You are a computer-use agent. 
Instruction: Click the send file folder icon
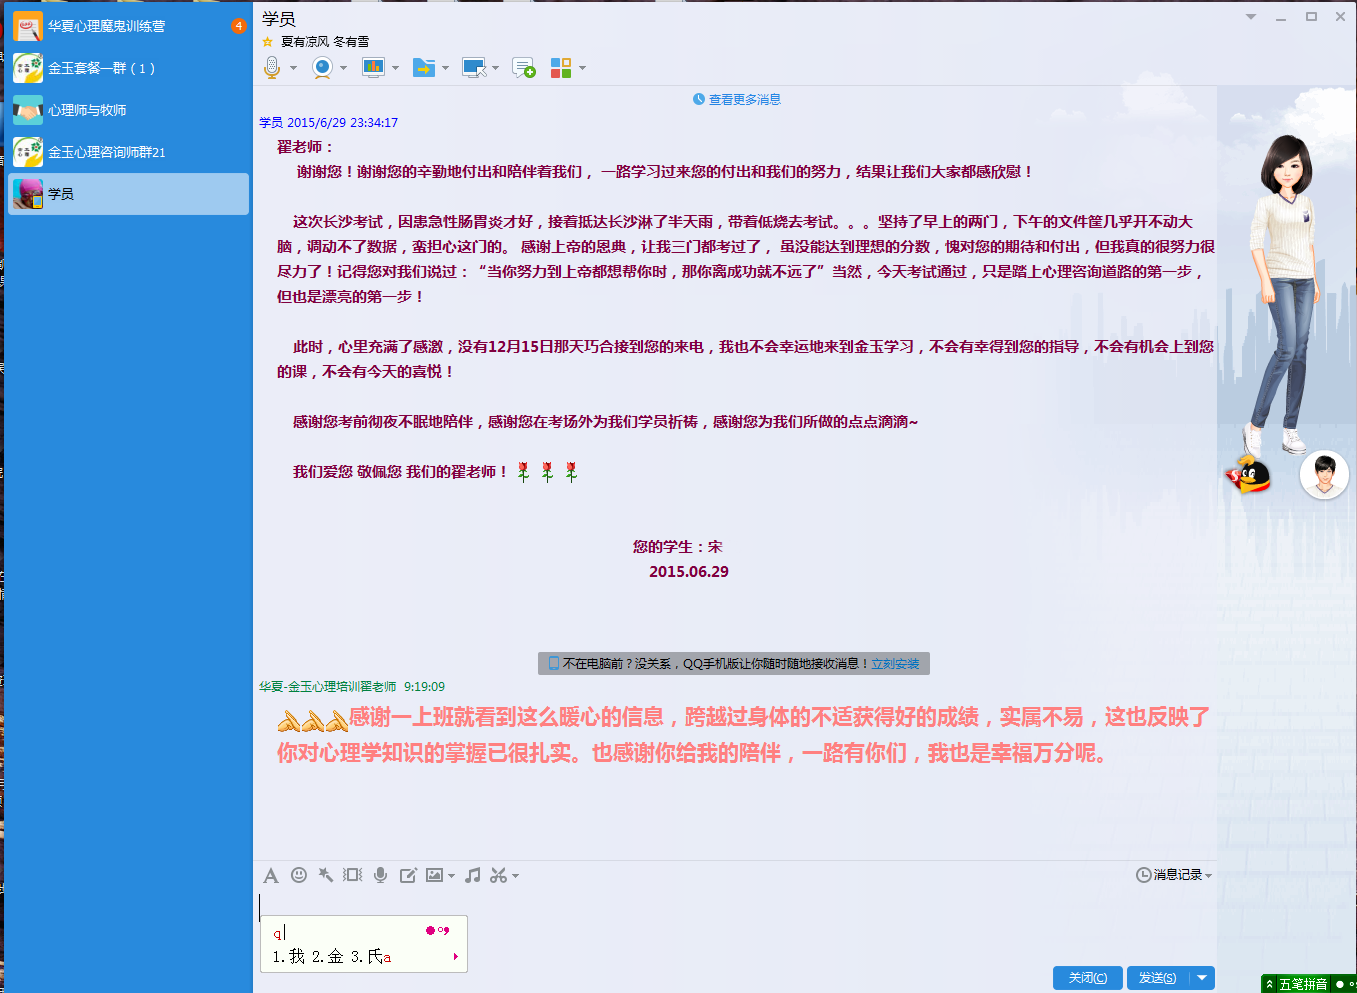point(424,68)
